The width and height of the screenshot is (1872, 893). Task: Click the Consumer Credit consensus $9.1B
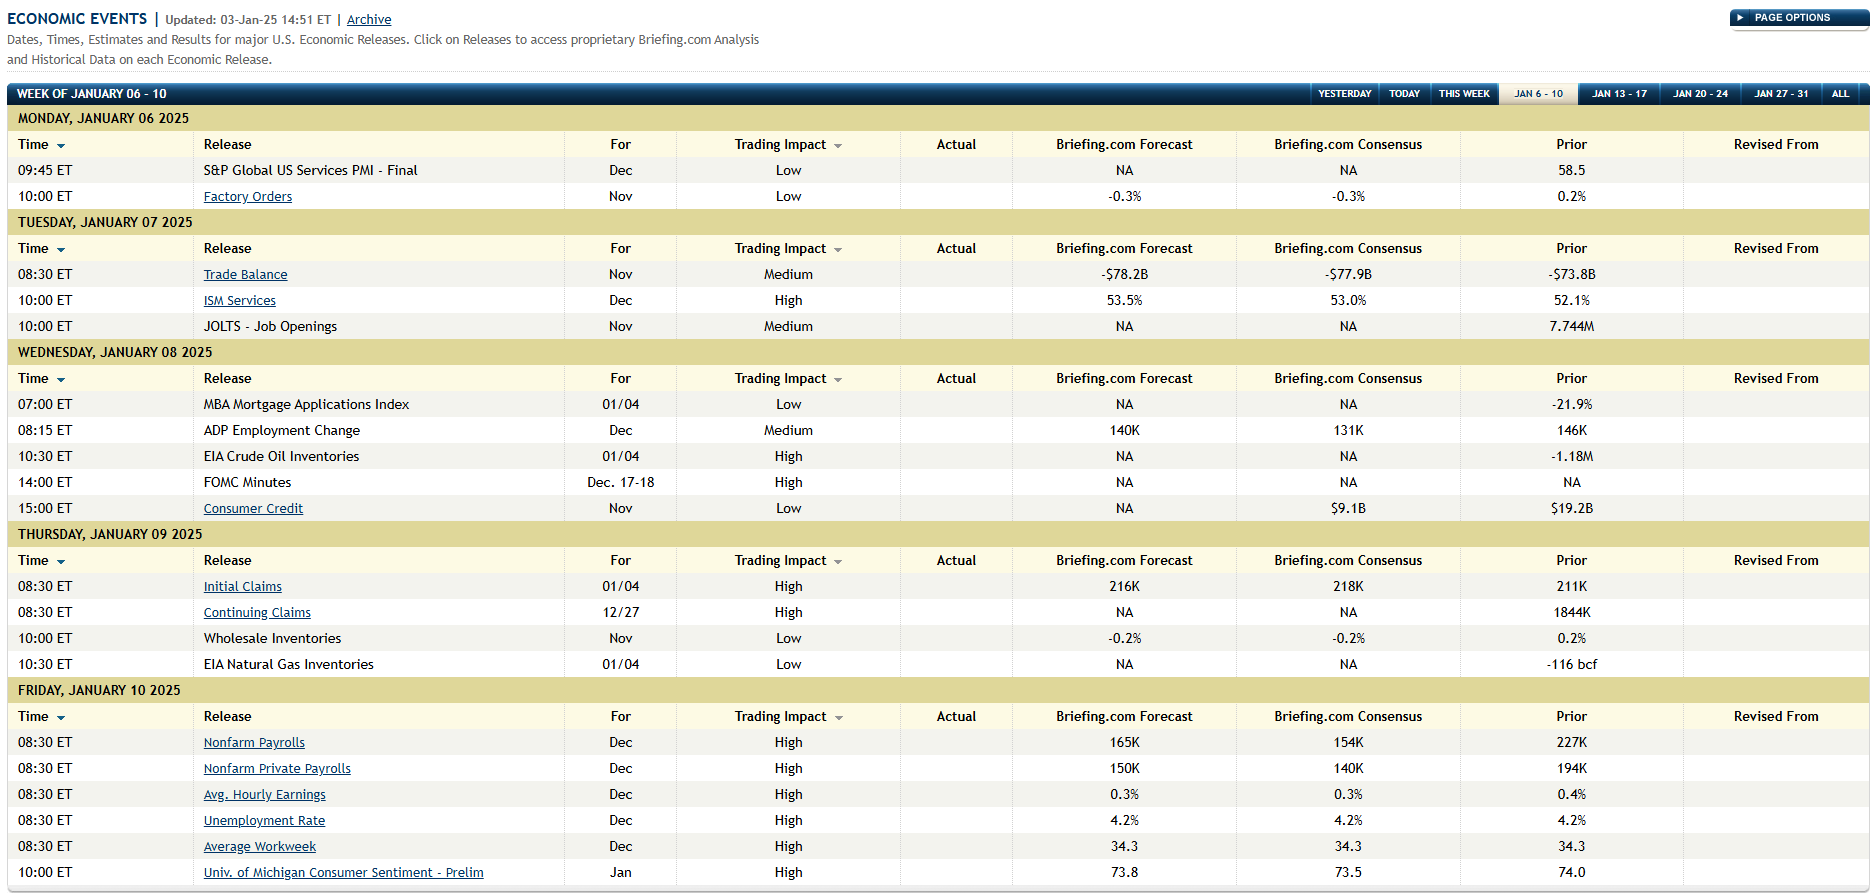(x=1348, y=509)
